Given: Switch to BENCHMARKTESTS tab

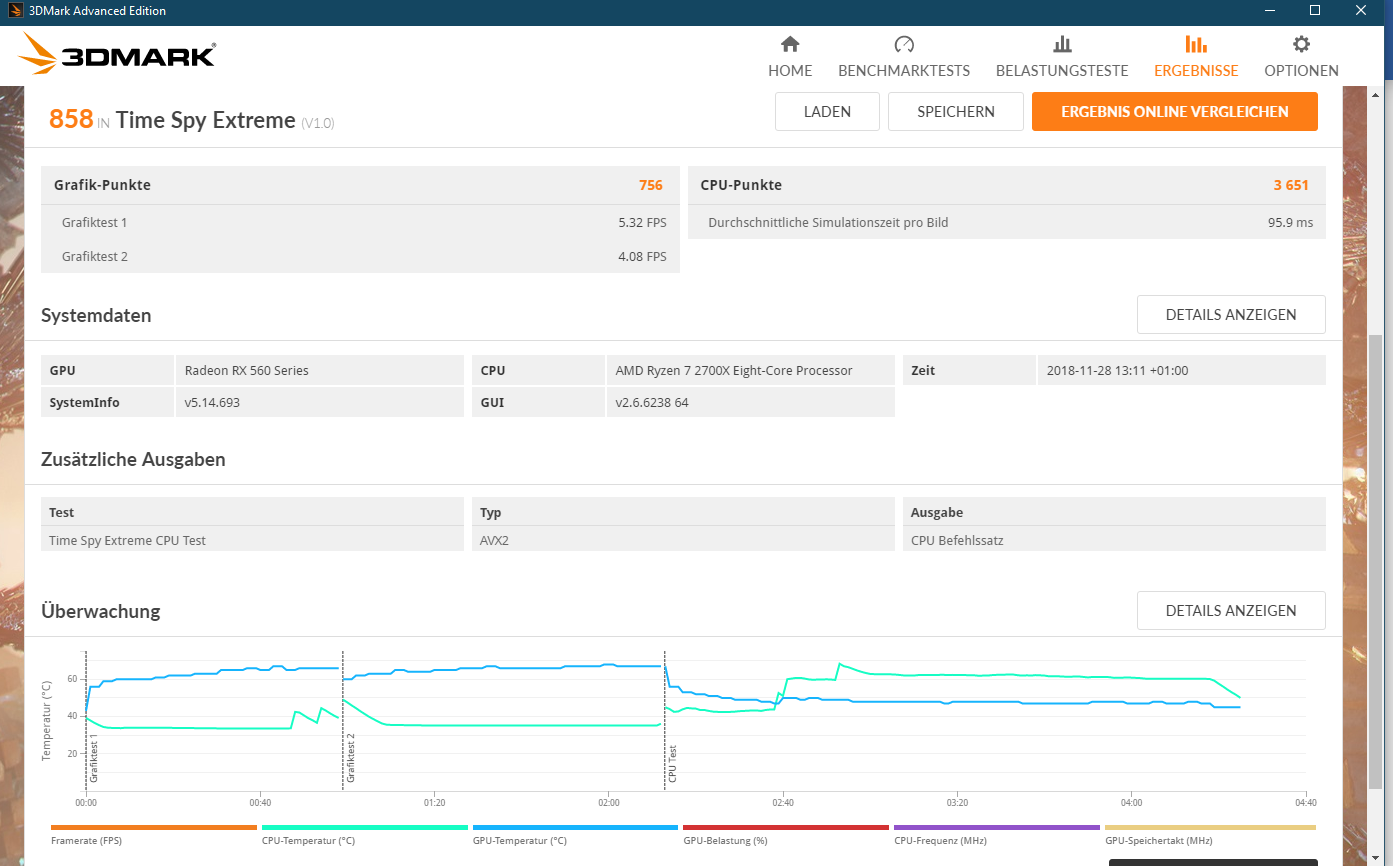Looking at the screenshot, I should coord(904,57).
